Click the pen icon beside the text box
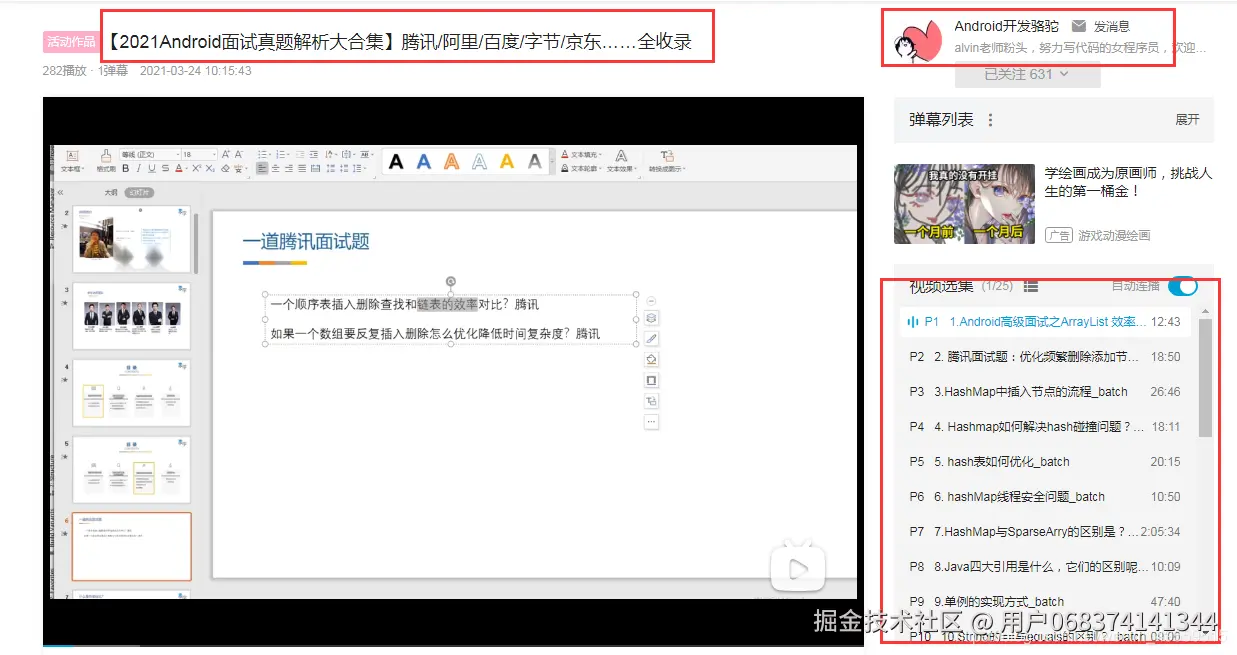The image size is (1237, 655). point(652,339)
